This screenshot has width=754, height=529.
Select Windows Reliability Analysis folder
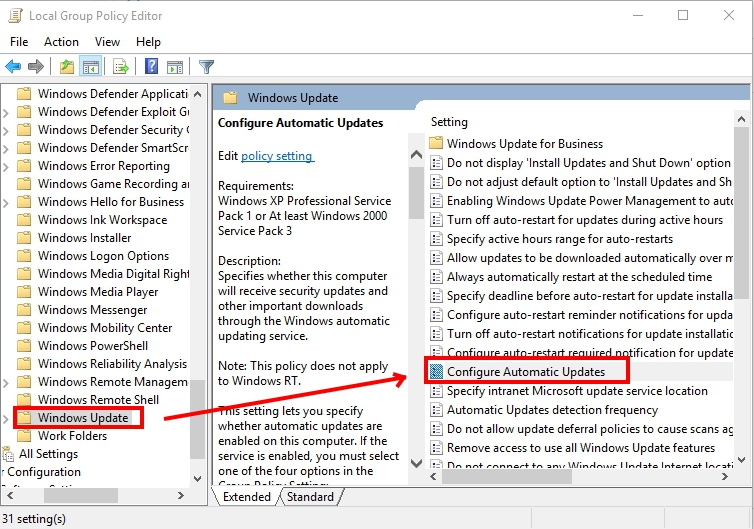pos(112,364)
